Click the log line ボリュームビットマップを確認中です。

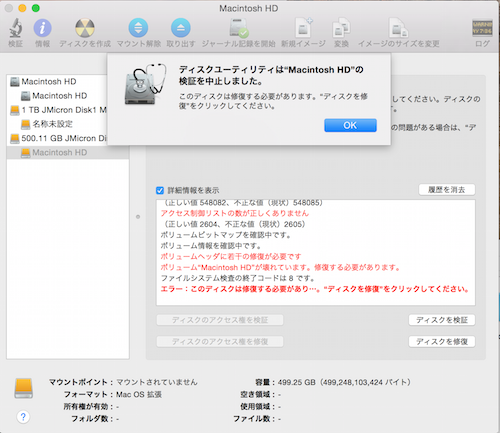point(226,235)
